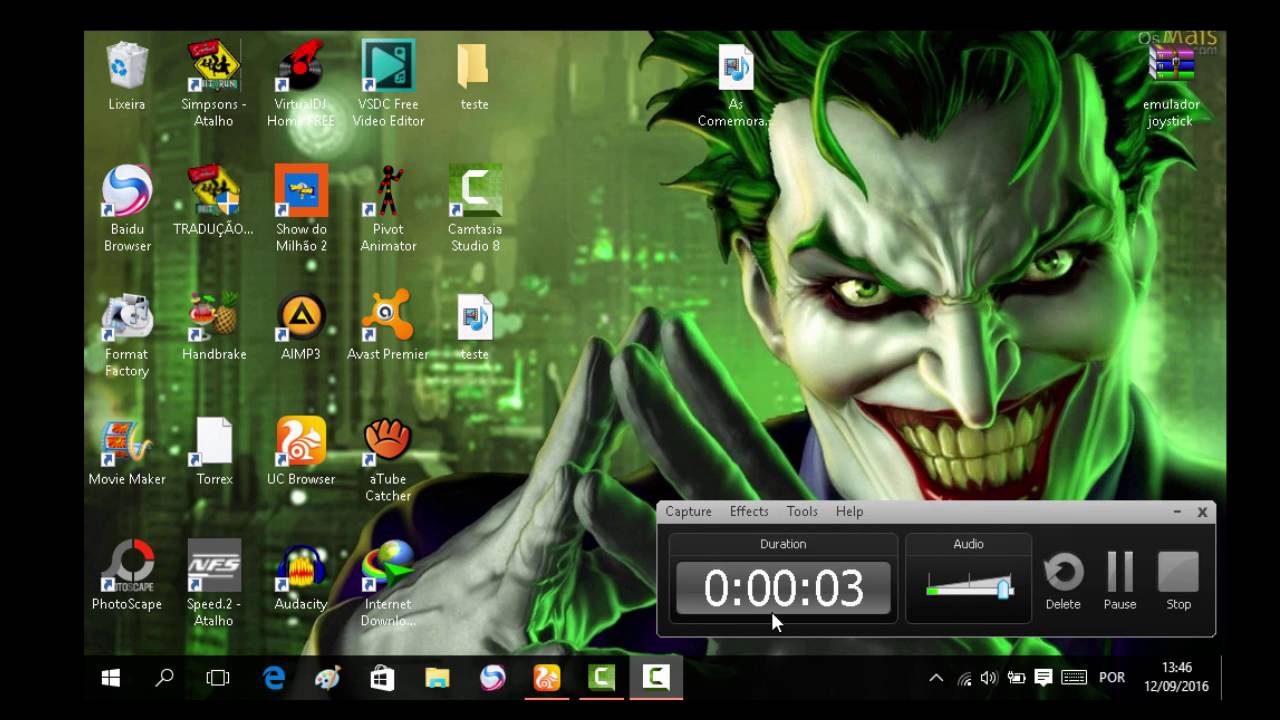
Task: Select the Audacity desktop shortcut
Action: tap(301, 575)
